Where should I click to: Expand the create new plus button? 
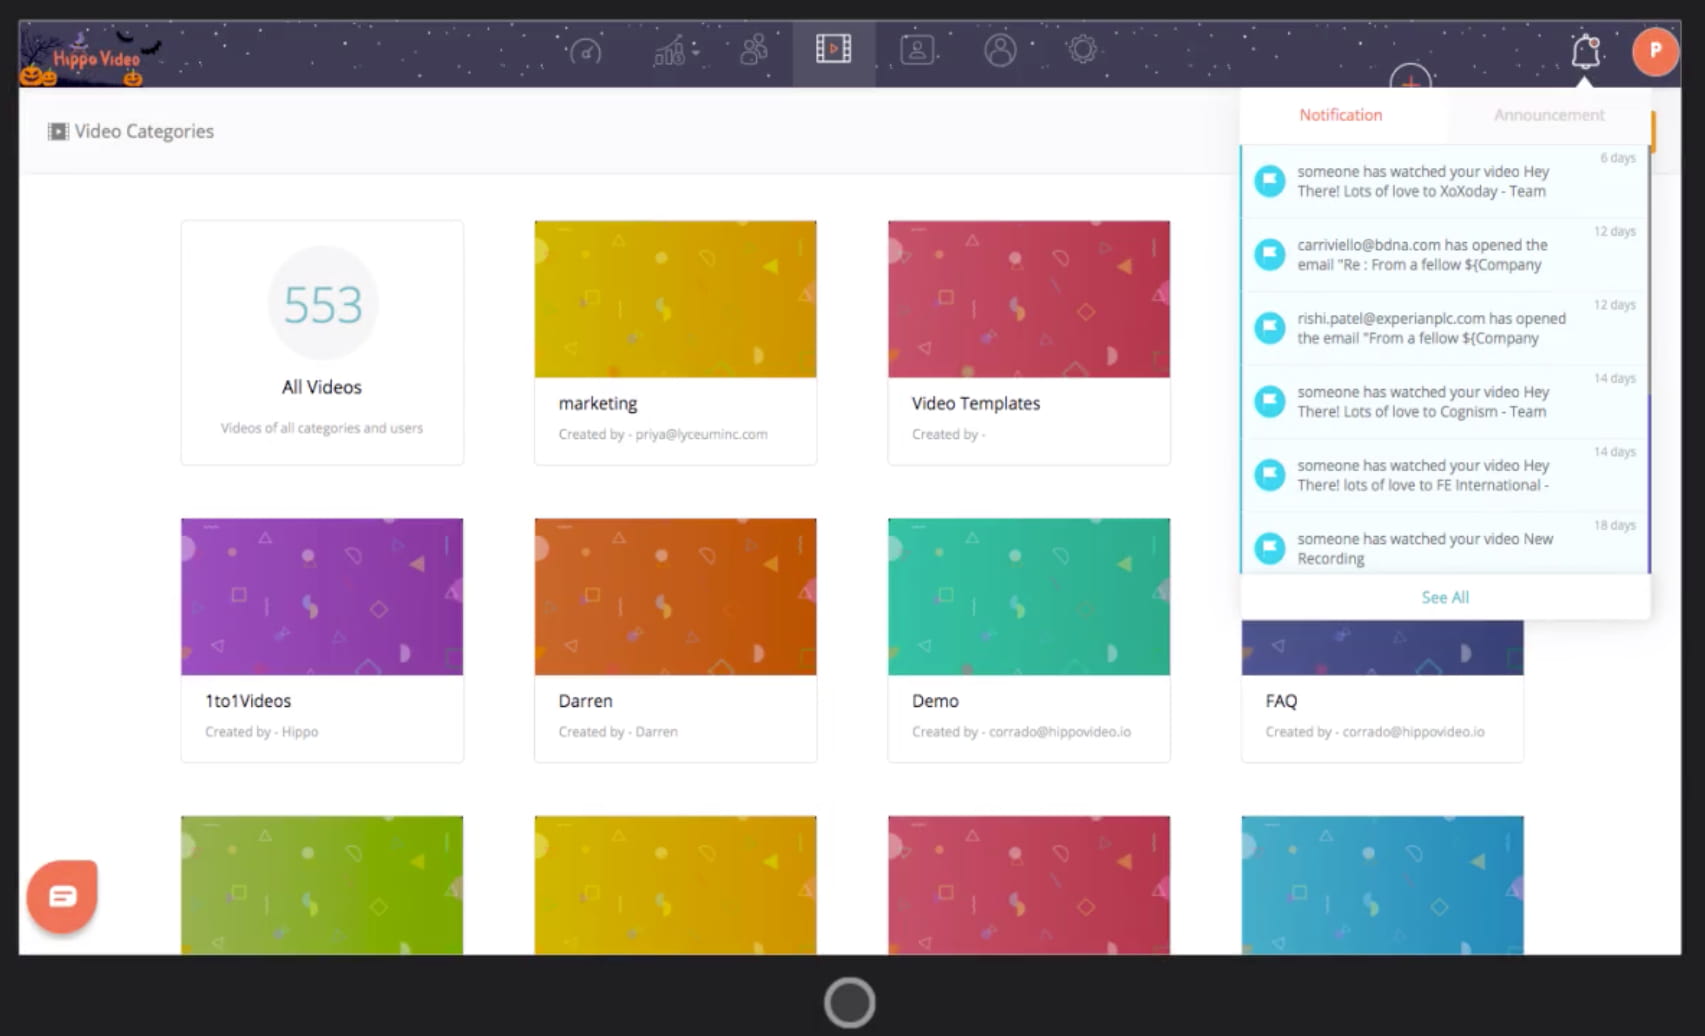[x=1410, y=80]
